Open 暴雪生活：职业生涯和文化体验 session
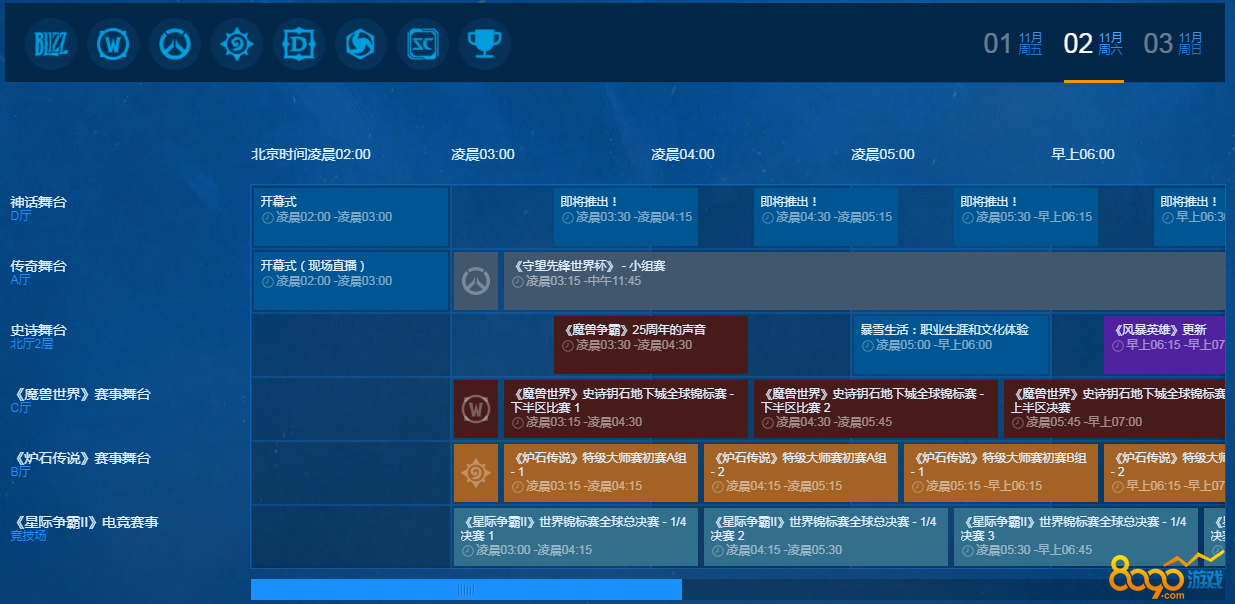Image resolution: width=1235 pixels, height=604 pixels. pyautogui.click(x=950, y=344)
